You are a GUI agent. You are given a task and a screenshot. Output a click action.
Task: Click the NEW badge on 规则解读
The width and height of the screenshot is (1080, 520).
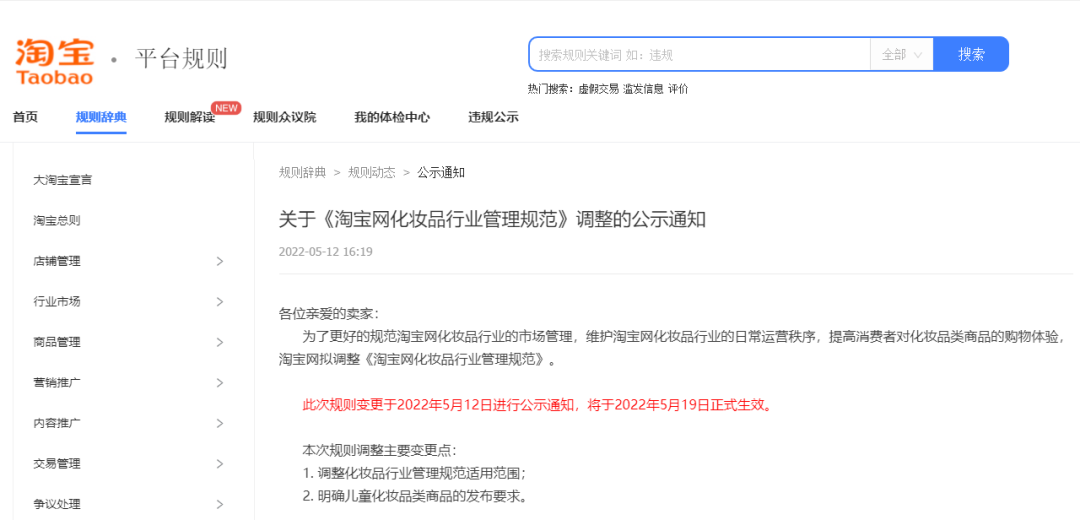pos(226,108)
